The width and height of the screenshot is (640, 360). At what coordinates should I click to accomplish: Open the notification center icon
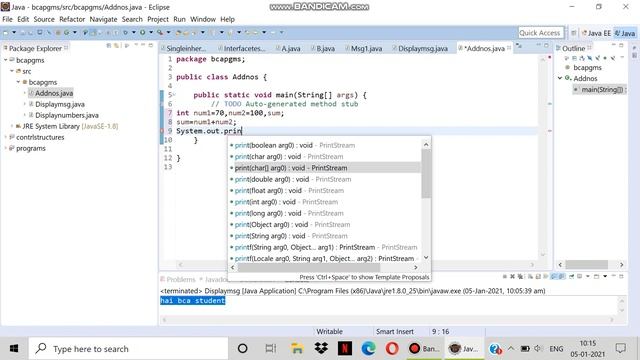coord(620,349)
